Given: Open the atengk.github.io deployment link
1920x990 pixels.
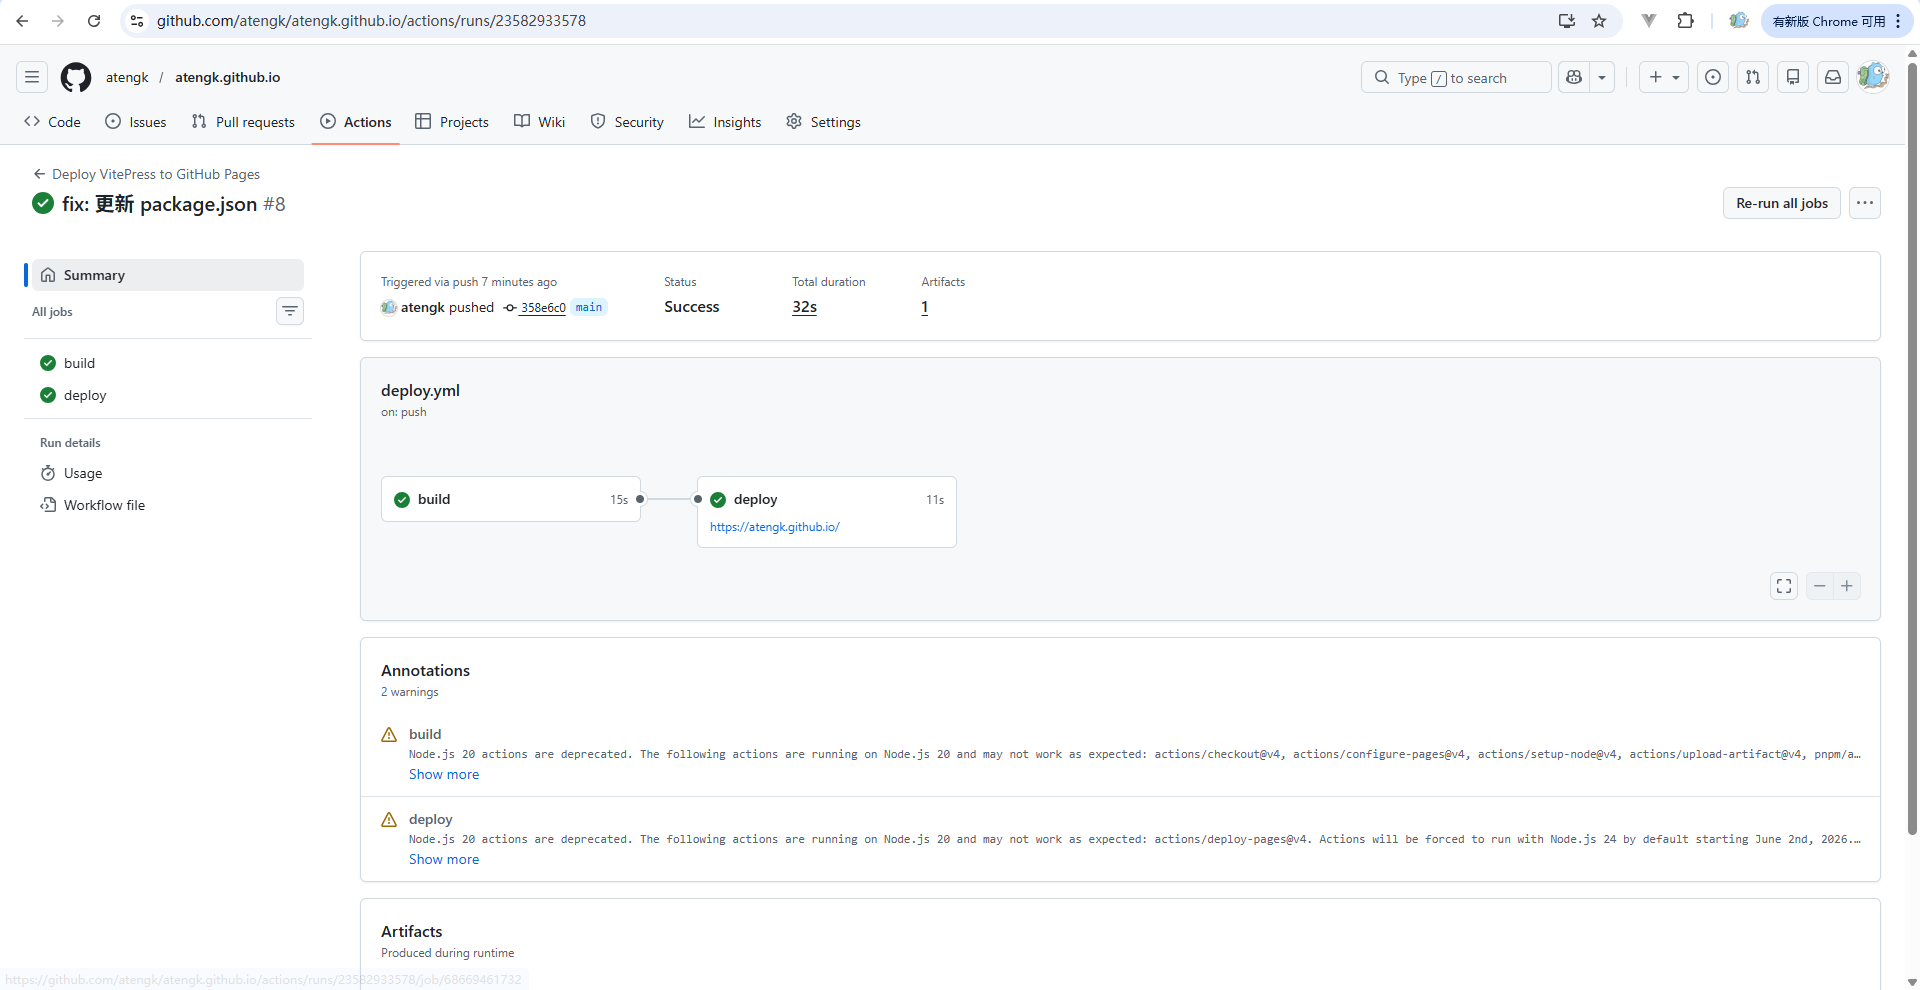Looking at the screenshot, I should pyautogui.click(x=775, y=527).
